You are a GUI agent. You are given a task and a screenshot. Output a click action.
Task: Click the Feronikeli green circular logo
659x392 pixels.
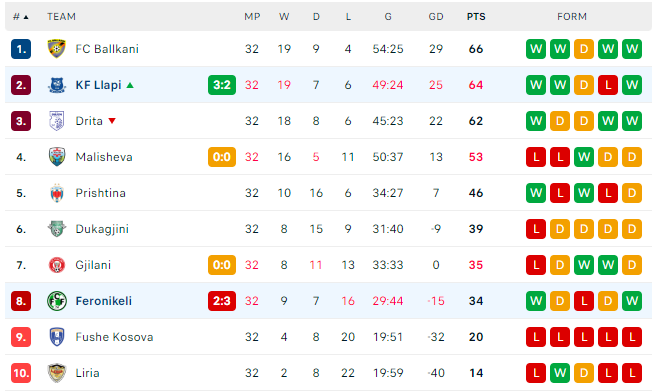pos(57,301)
